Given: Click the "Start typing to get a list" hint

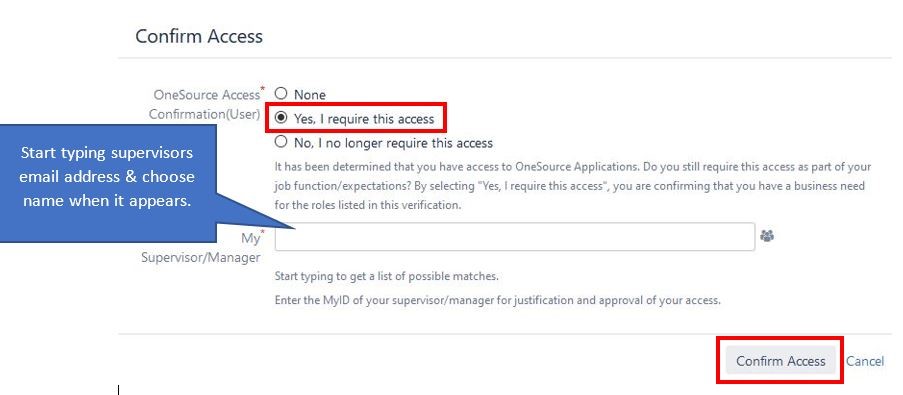Looking at the screenshot, I should point(386,276).
